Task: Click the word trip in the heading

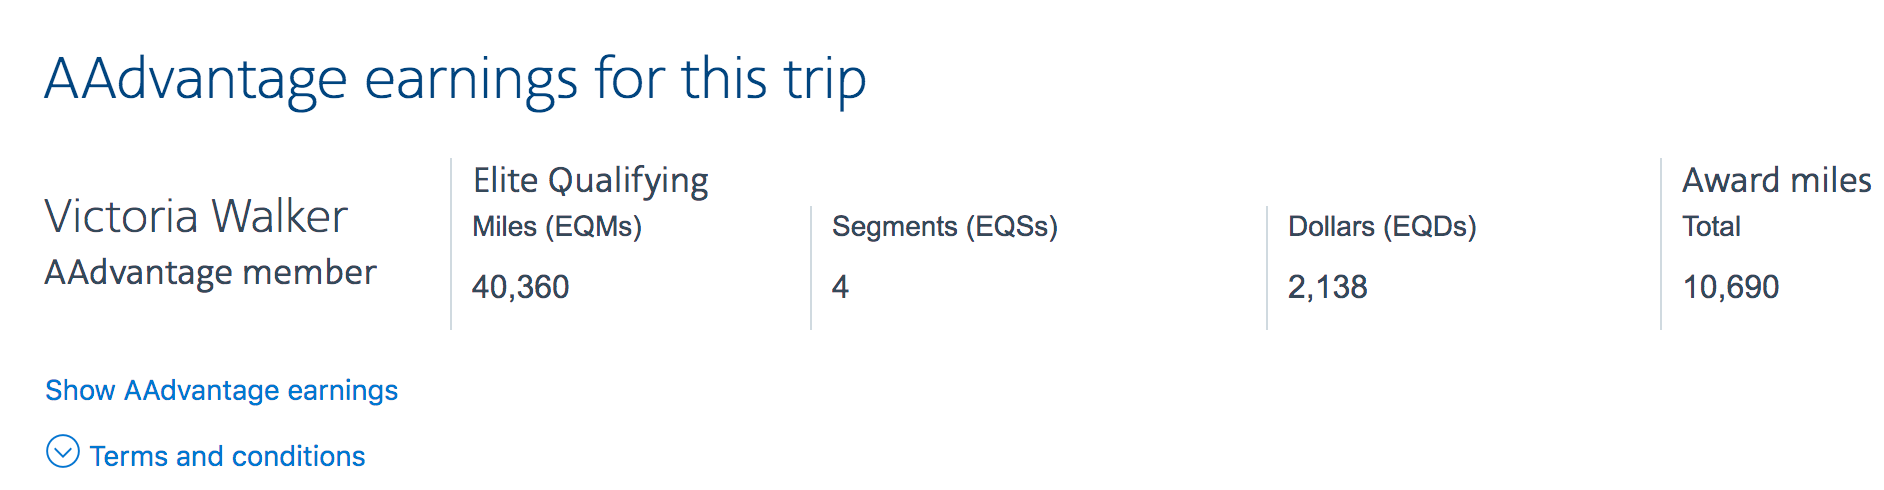Action: pyautogui.click(x=824, y=79)
